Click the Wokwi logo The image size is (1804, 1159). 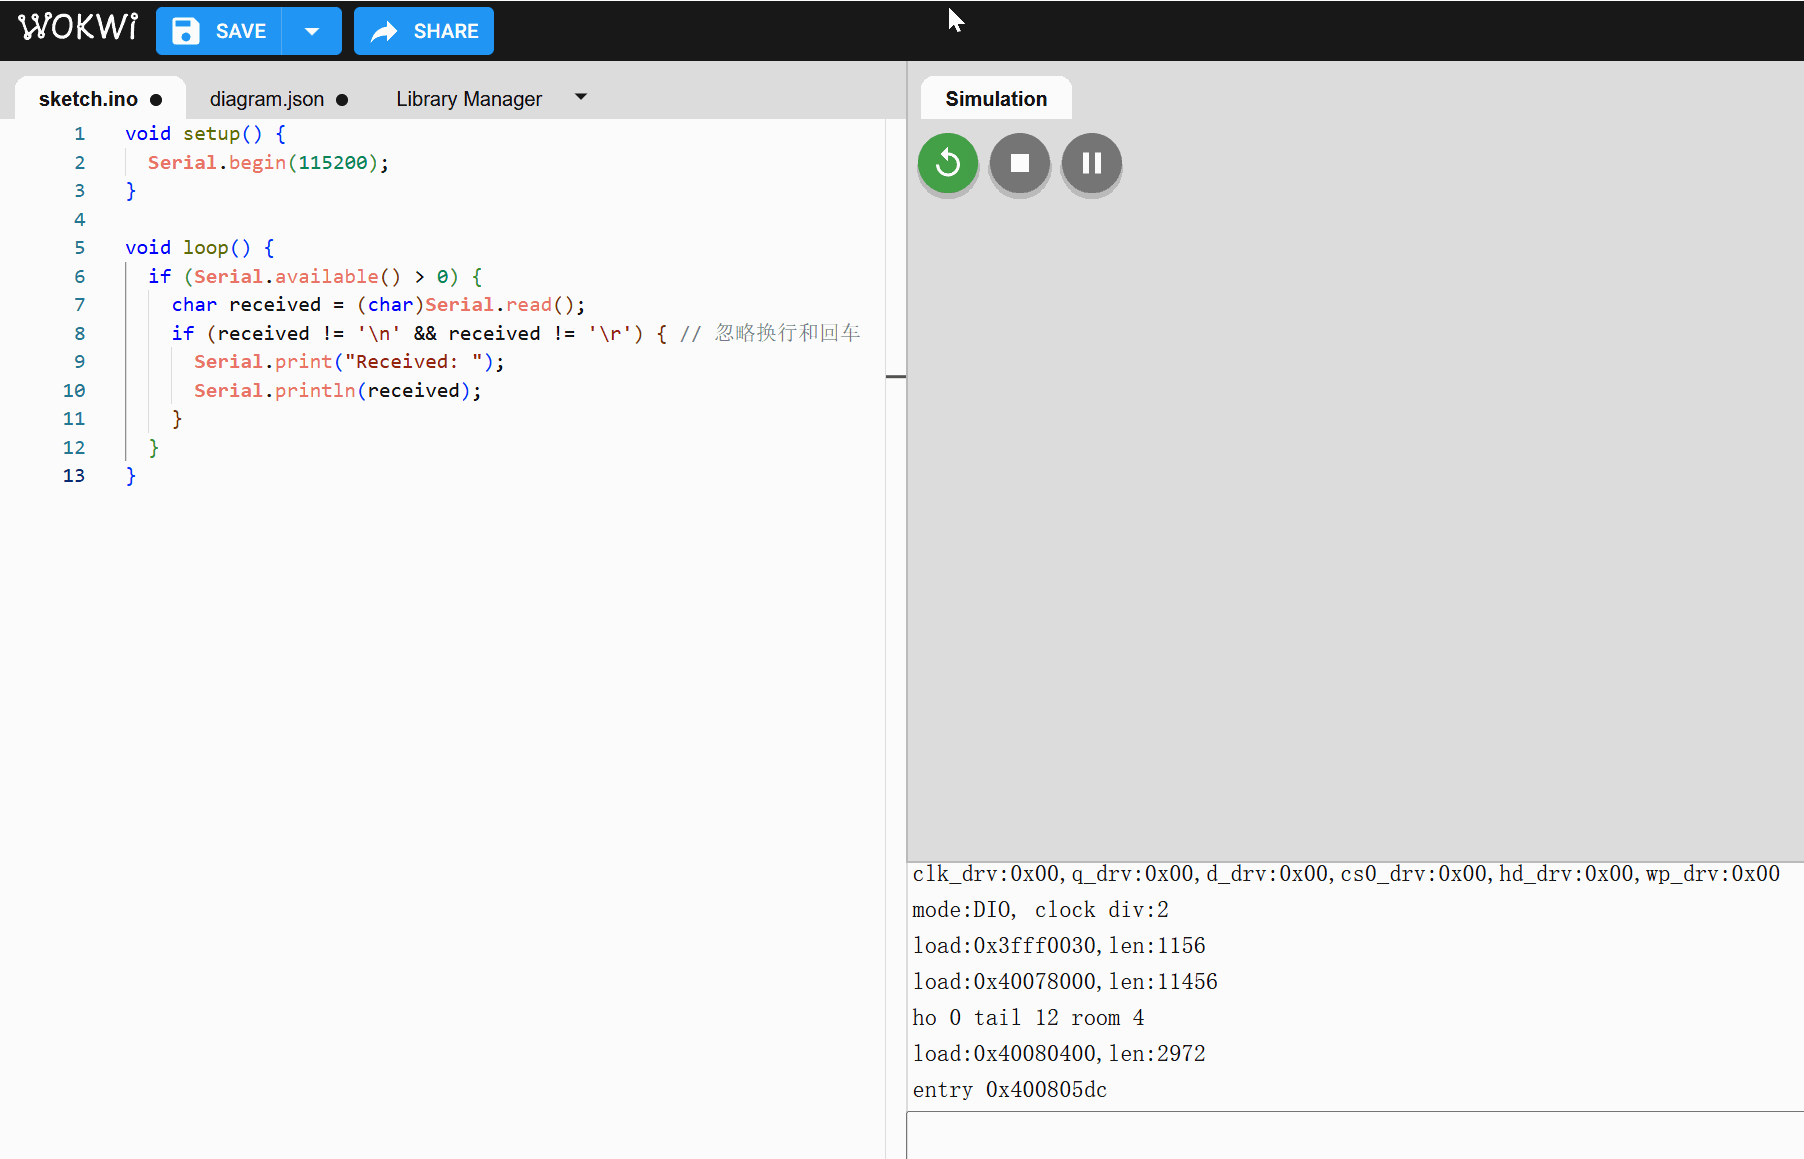click(x=78, y=27)
